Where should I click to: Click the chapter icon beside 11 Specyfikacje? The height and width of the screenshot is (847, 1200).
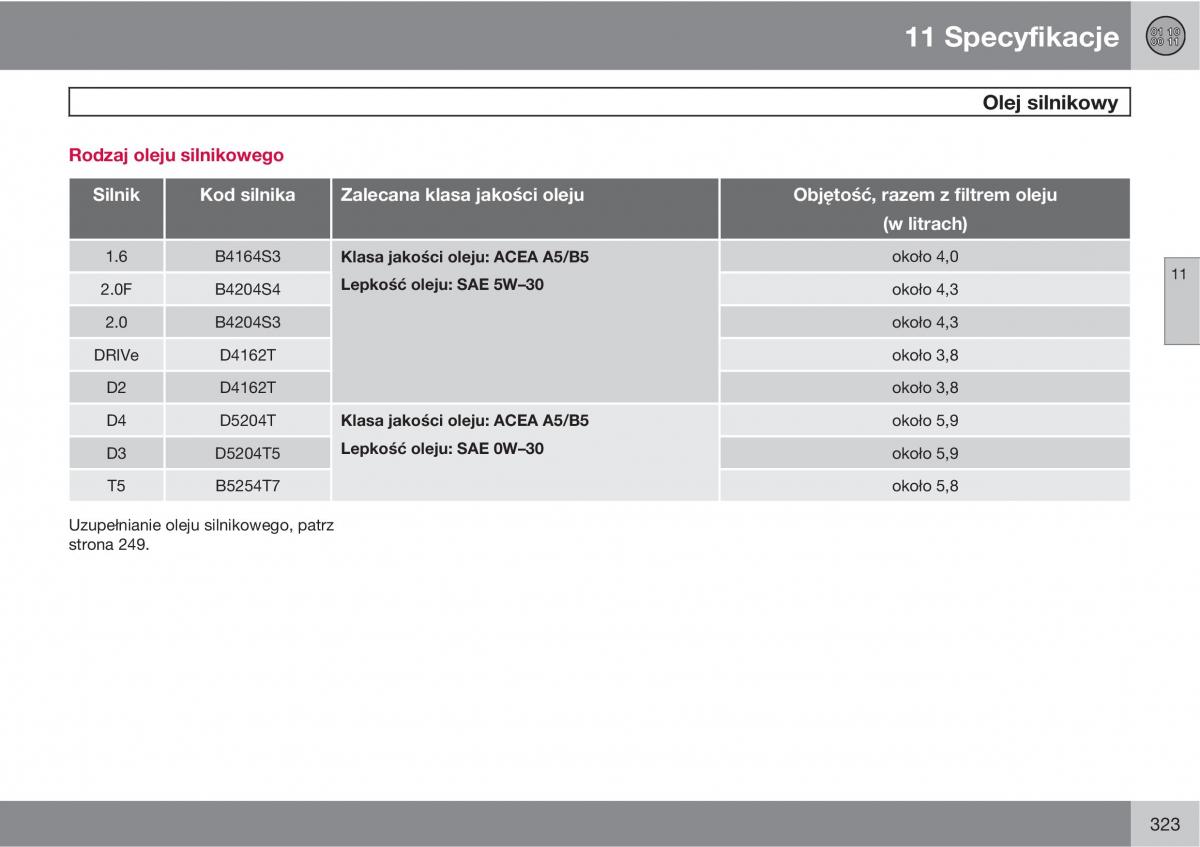(x=1164, y=38)
